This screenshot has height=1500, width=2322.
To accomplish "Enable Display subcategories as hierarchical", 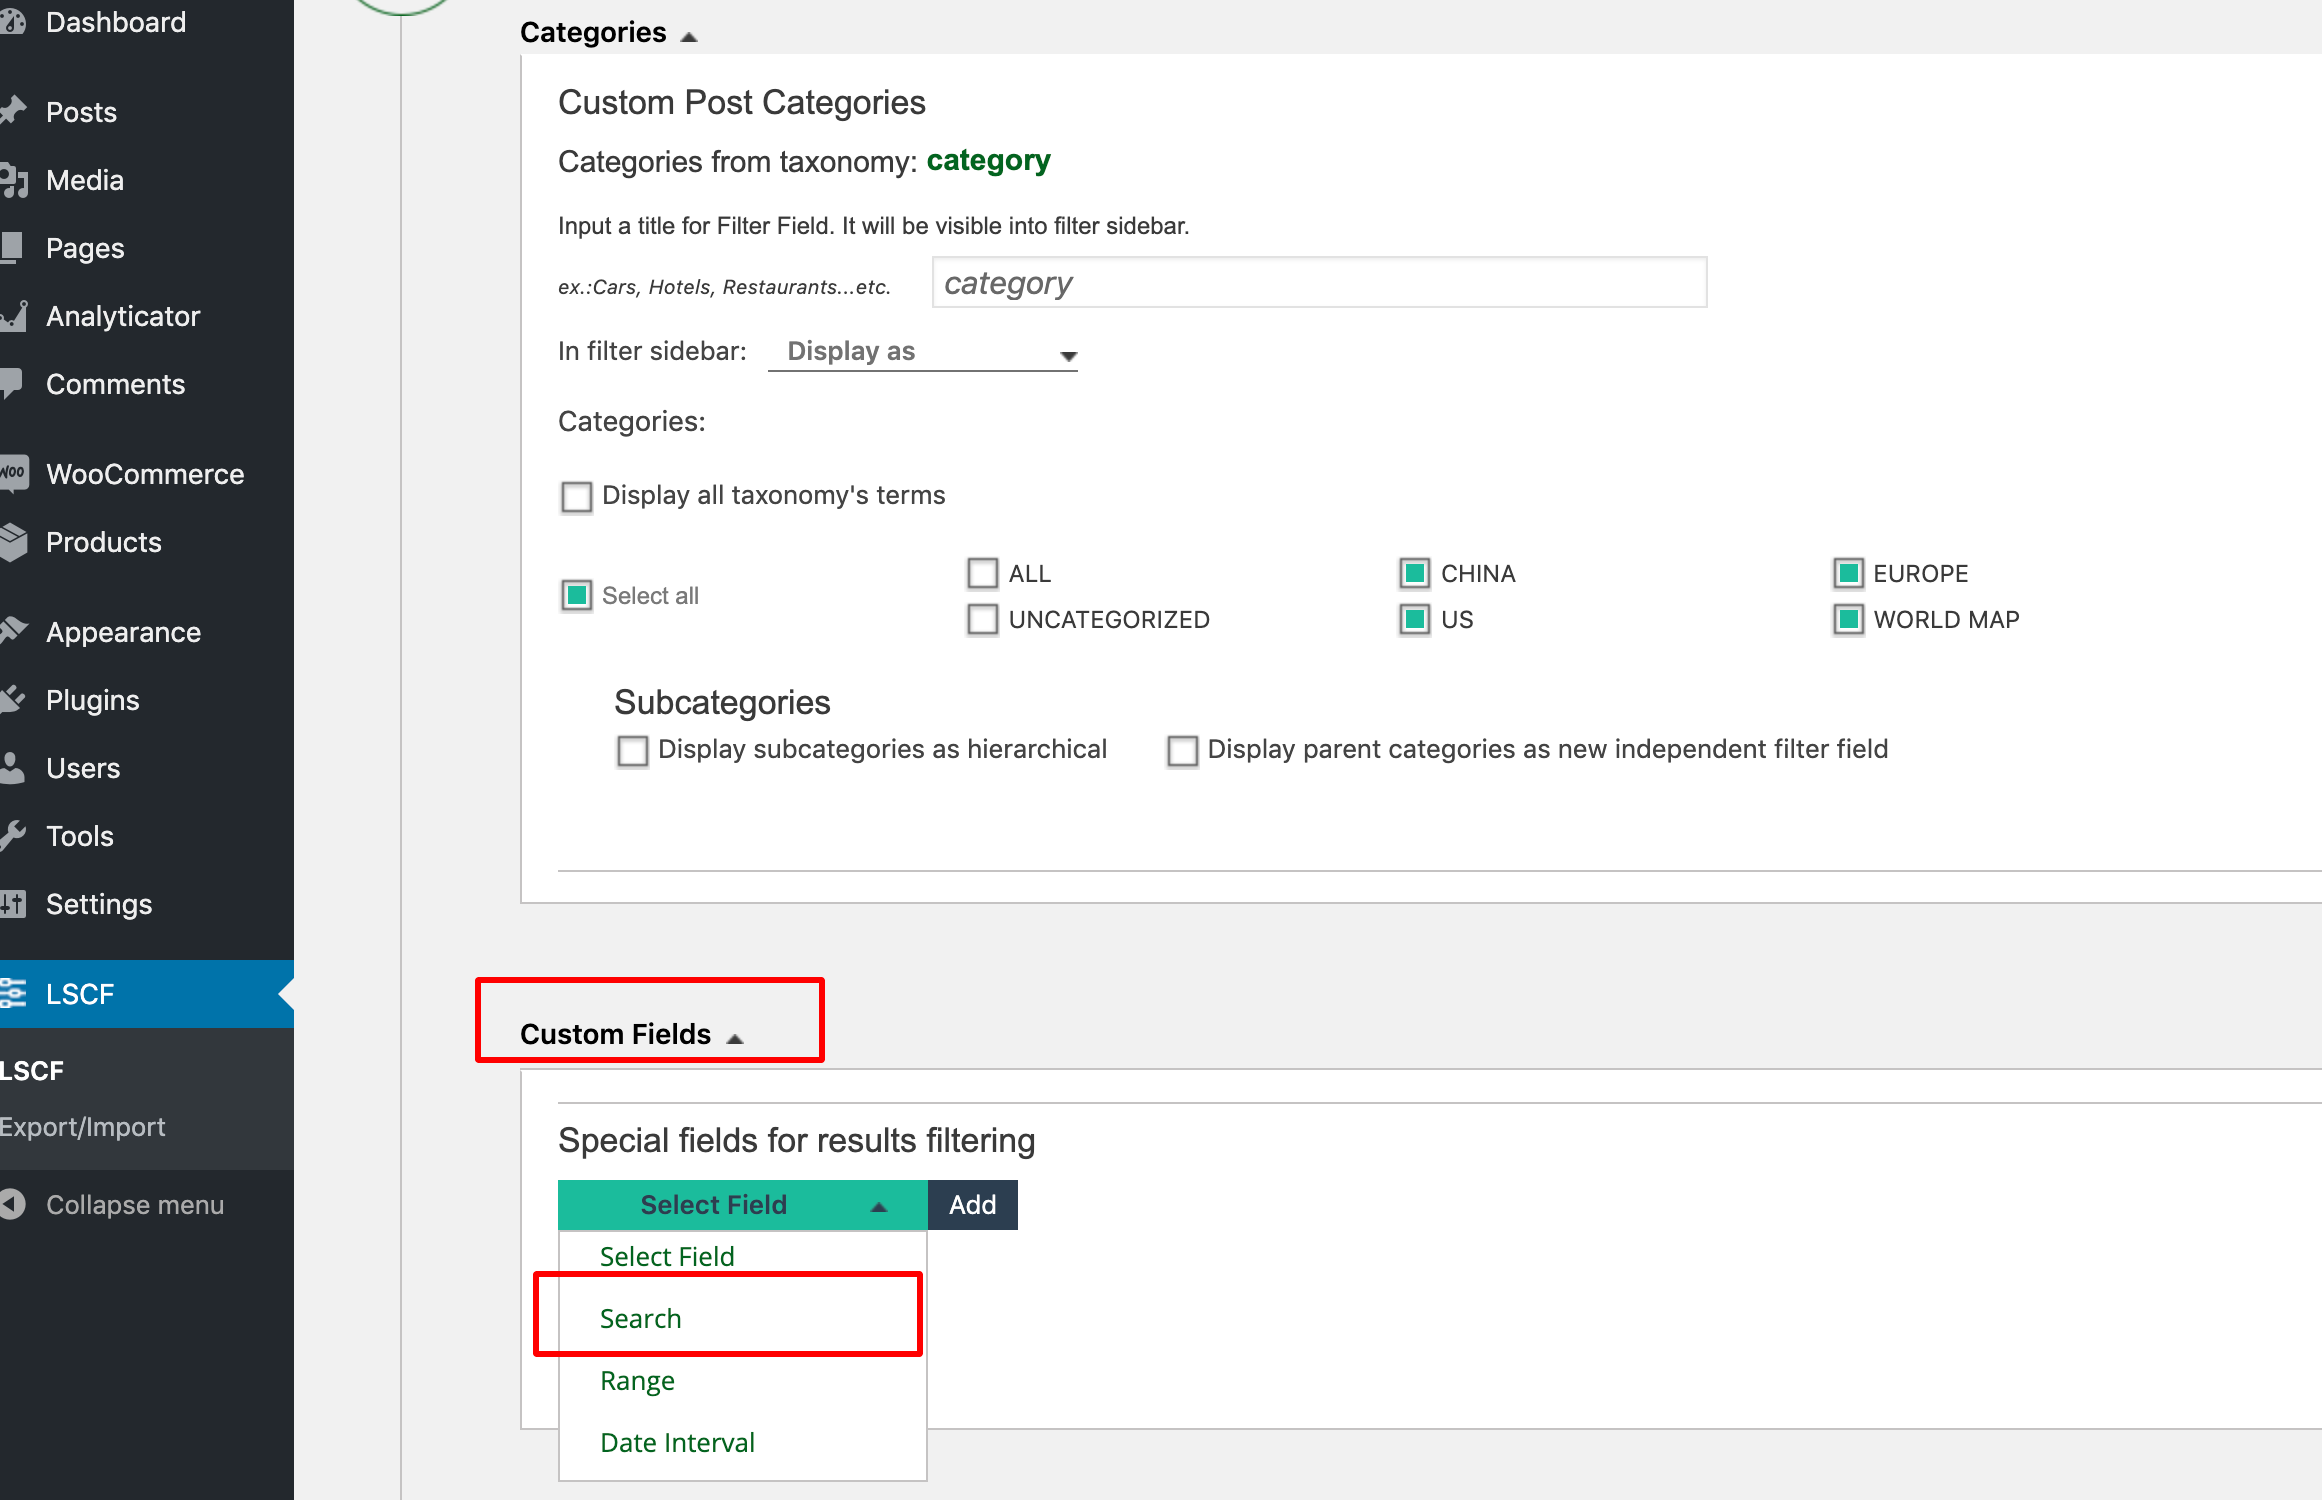I will tap(633, 751).
